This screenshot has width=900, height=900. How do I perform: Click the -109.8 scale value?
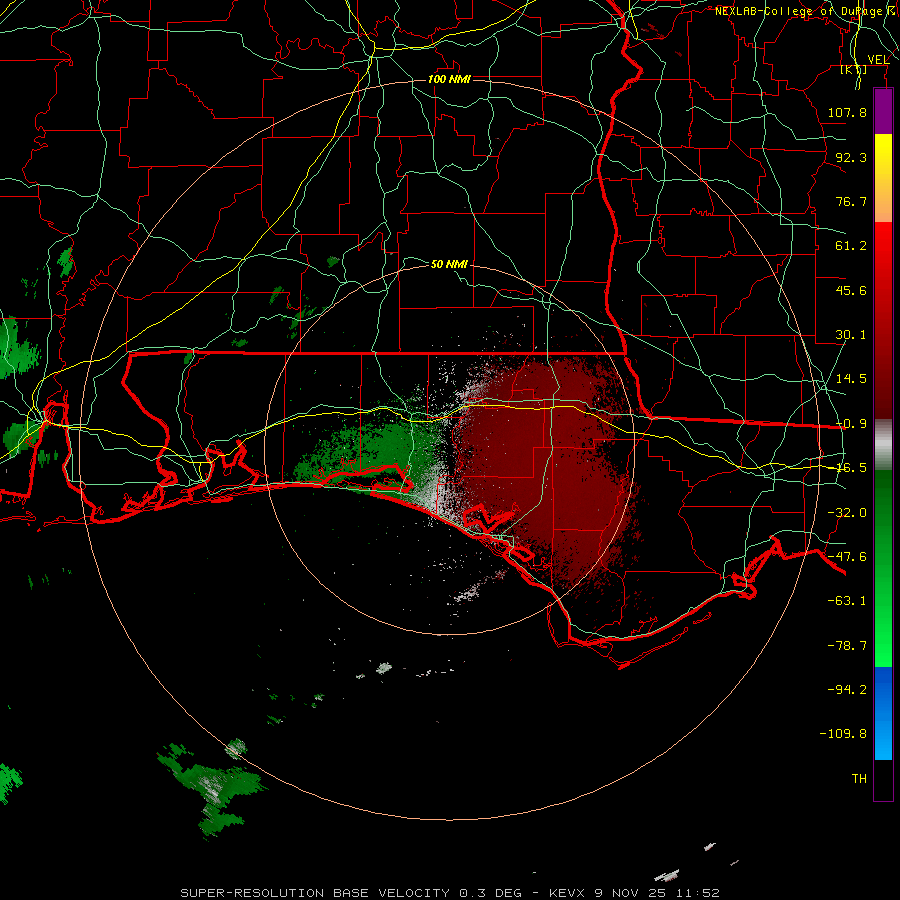click(844, 734)
